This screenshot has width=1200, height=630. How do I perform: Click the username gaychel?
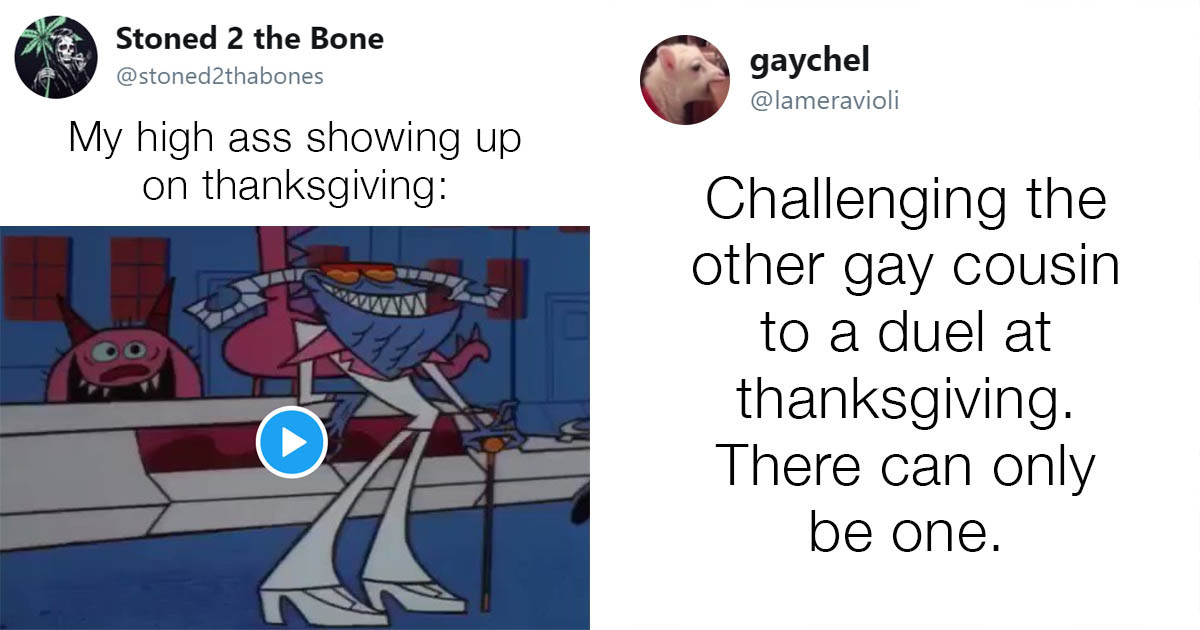coord(809,60)
